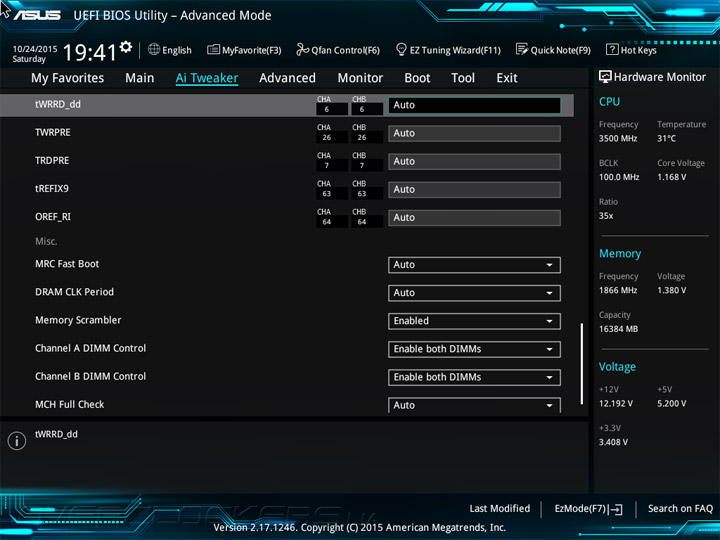This screenshot has height=540, width=720.
Task: Click the settings list vertical scrollbar
Action: tap(582, 364)
